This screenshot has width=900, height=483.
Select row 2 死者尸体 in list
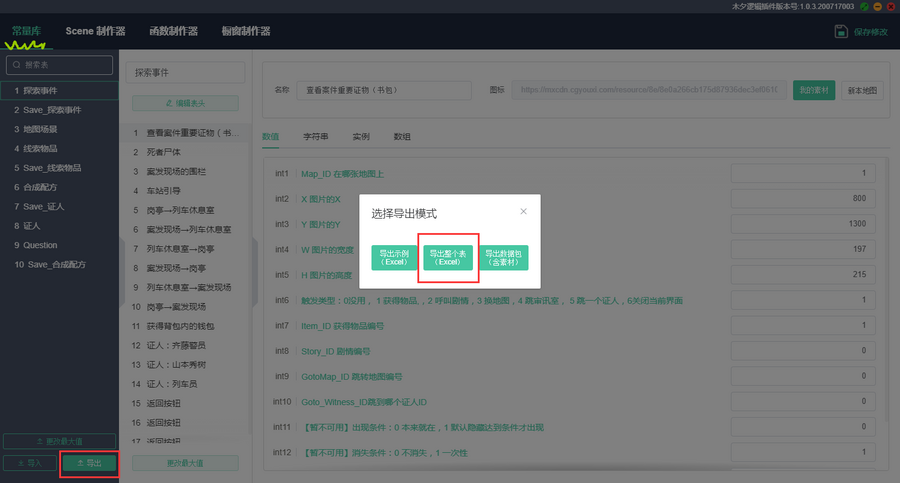click(x=164, y=152)
